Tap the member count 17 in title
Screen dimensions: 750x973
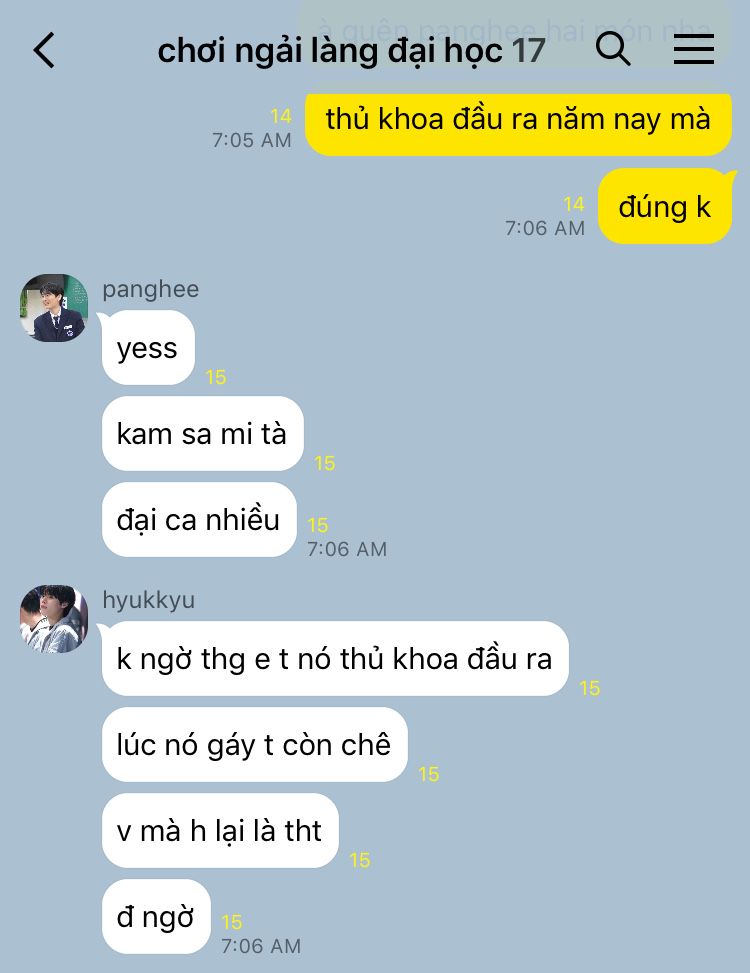(x=528, y=51)
